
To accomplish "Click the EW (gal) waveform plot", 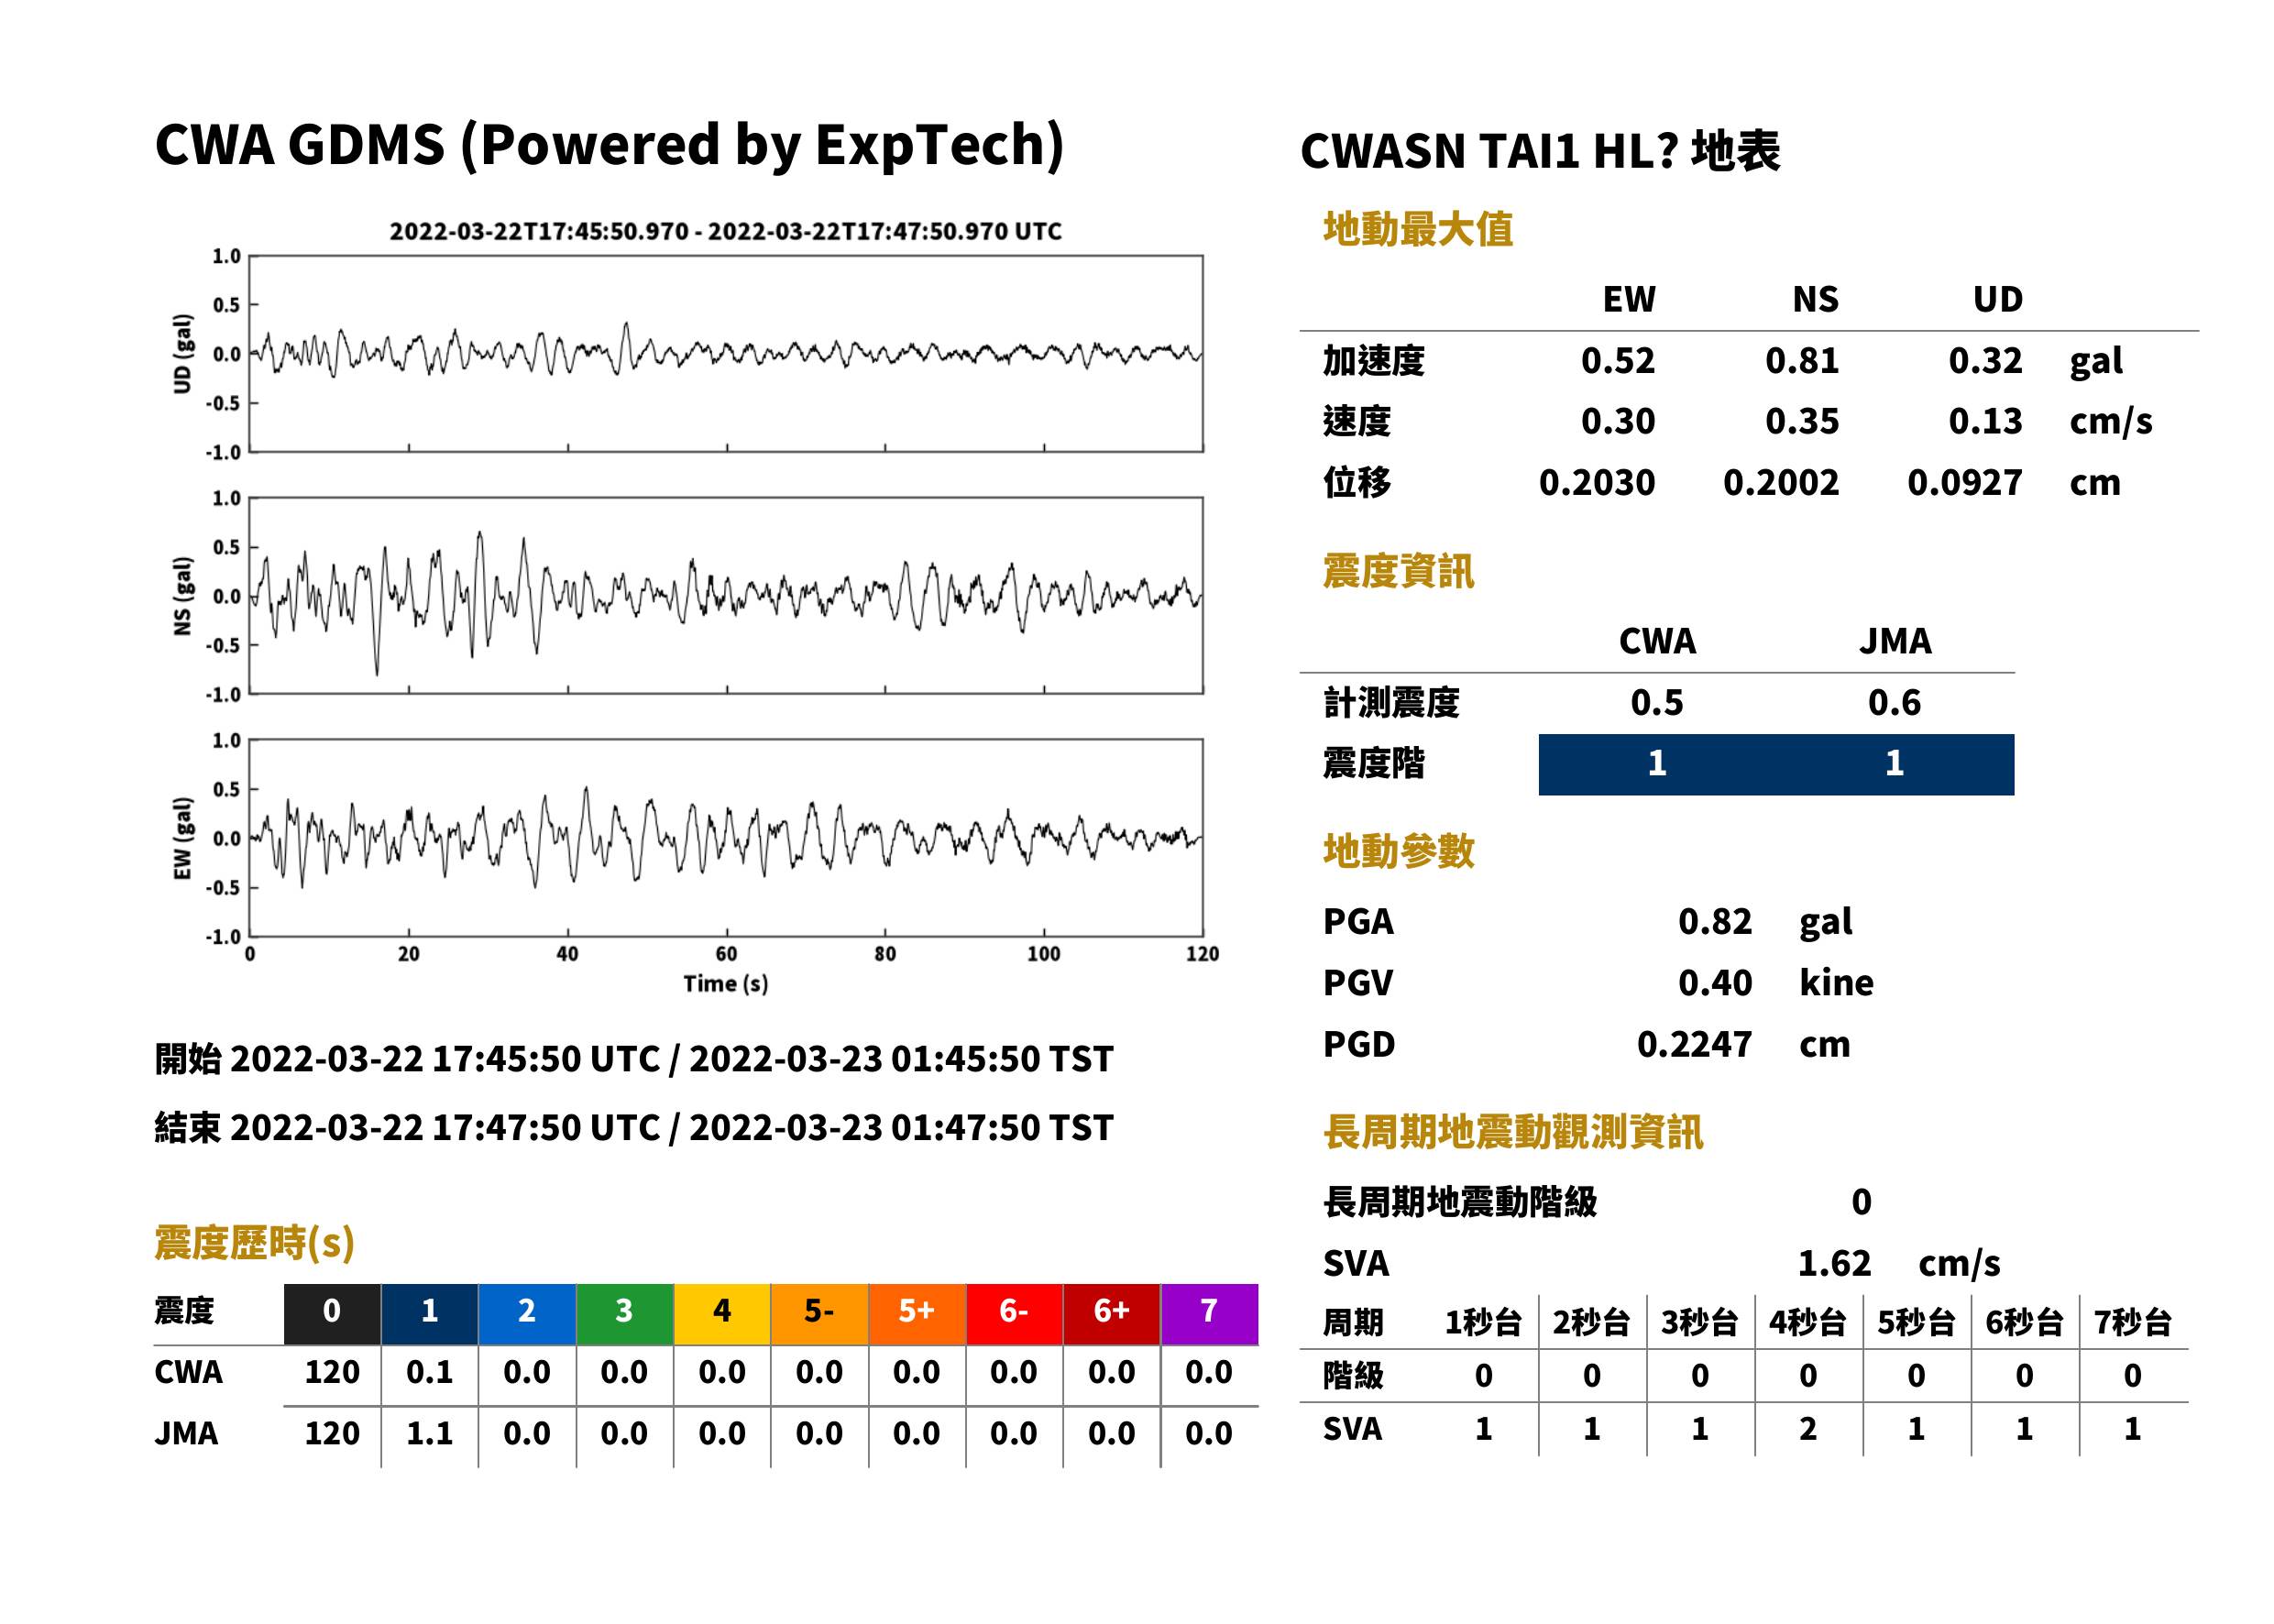I will point(726,838).
